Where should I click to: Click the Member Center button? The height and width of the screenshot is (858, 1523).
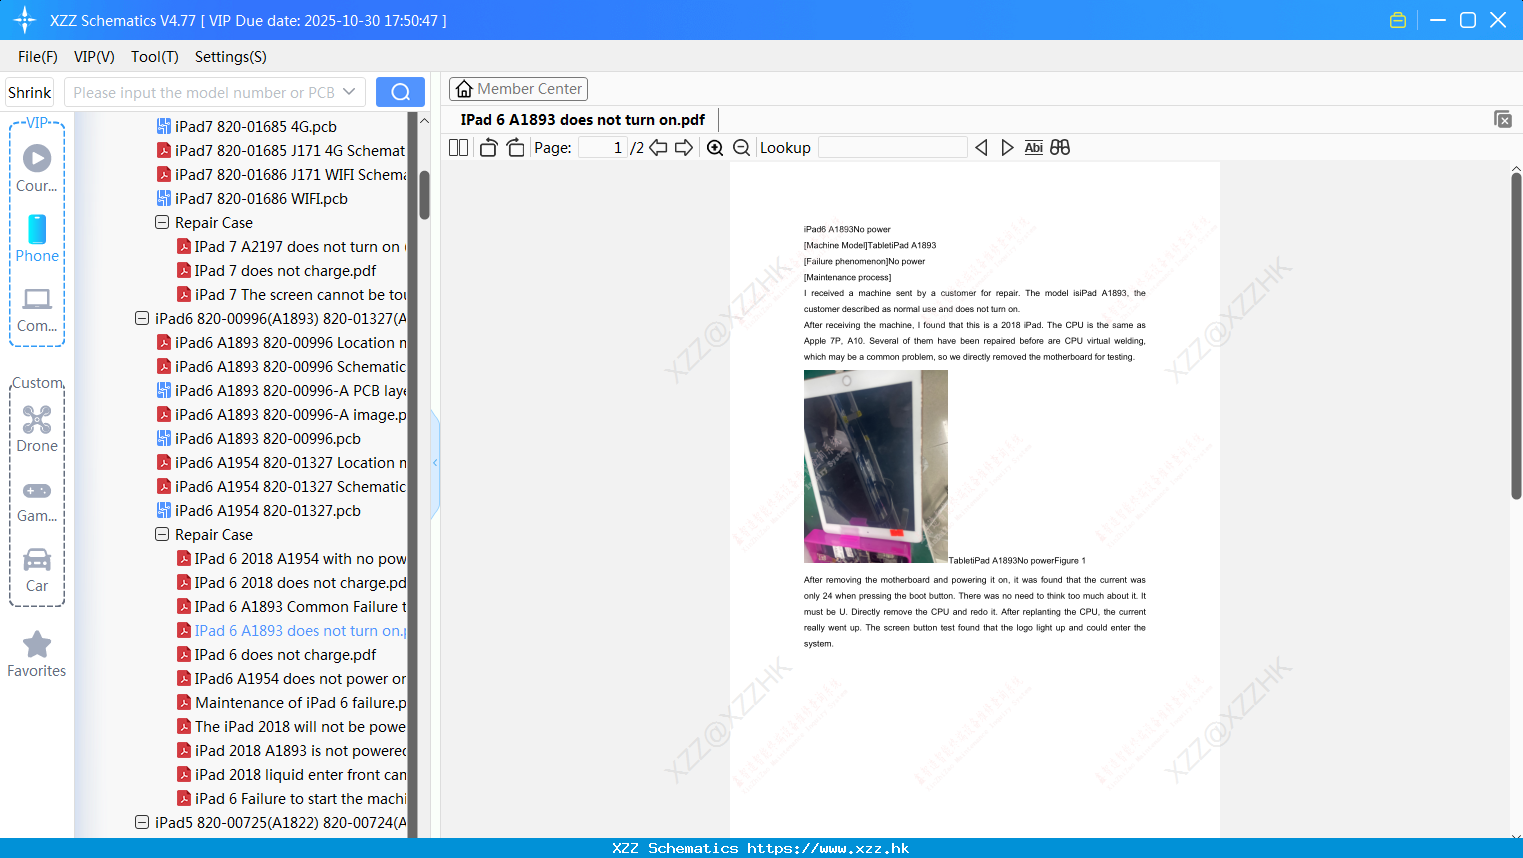pyautogui.click(x=518, y=89)
